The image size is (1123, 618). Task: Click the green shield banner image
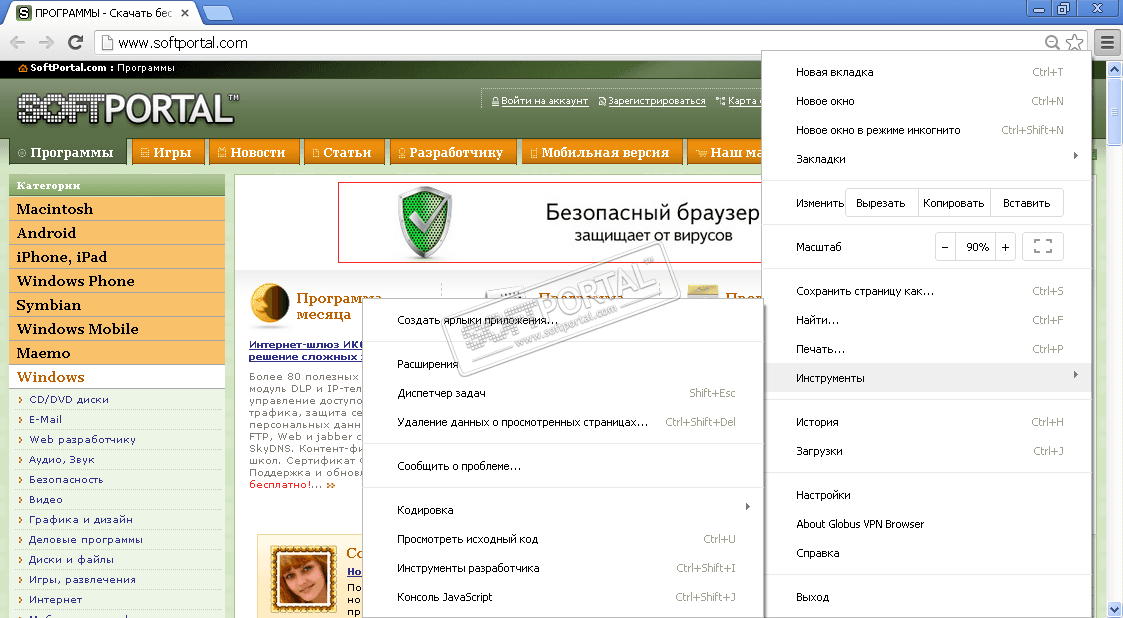426,222
